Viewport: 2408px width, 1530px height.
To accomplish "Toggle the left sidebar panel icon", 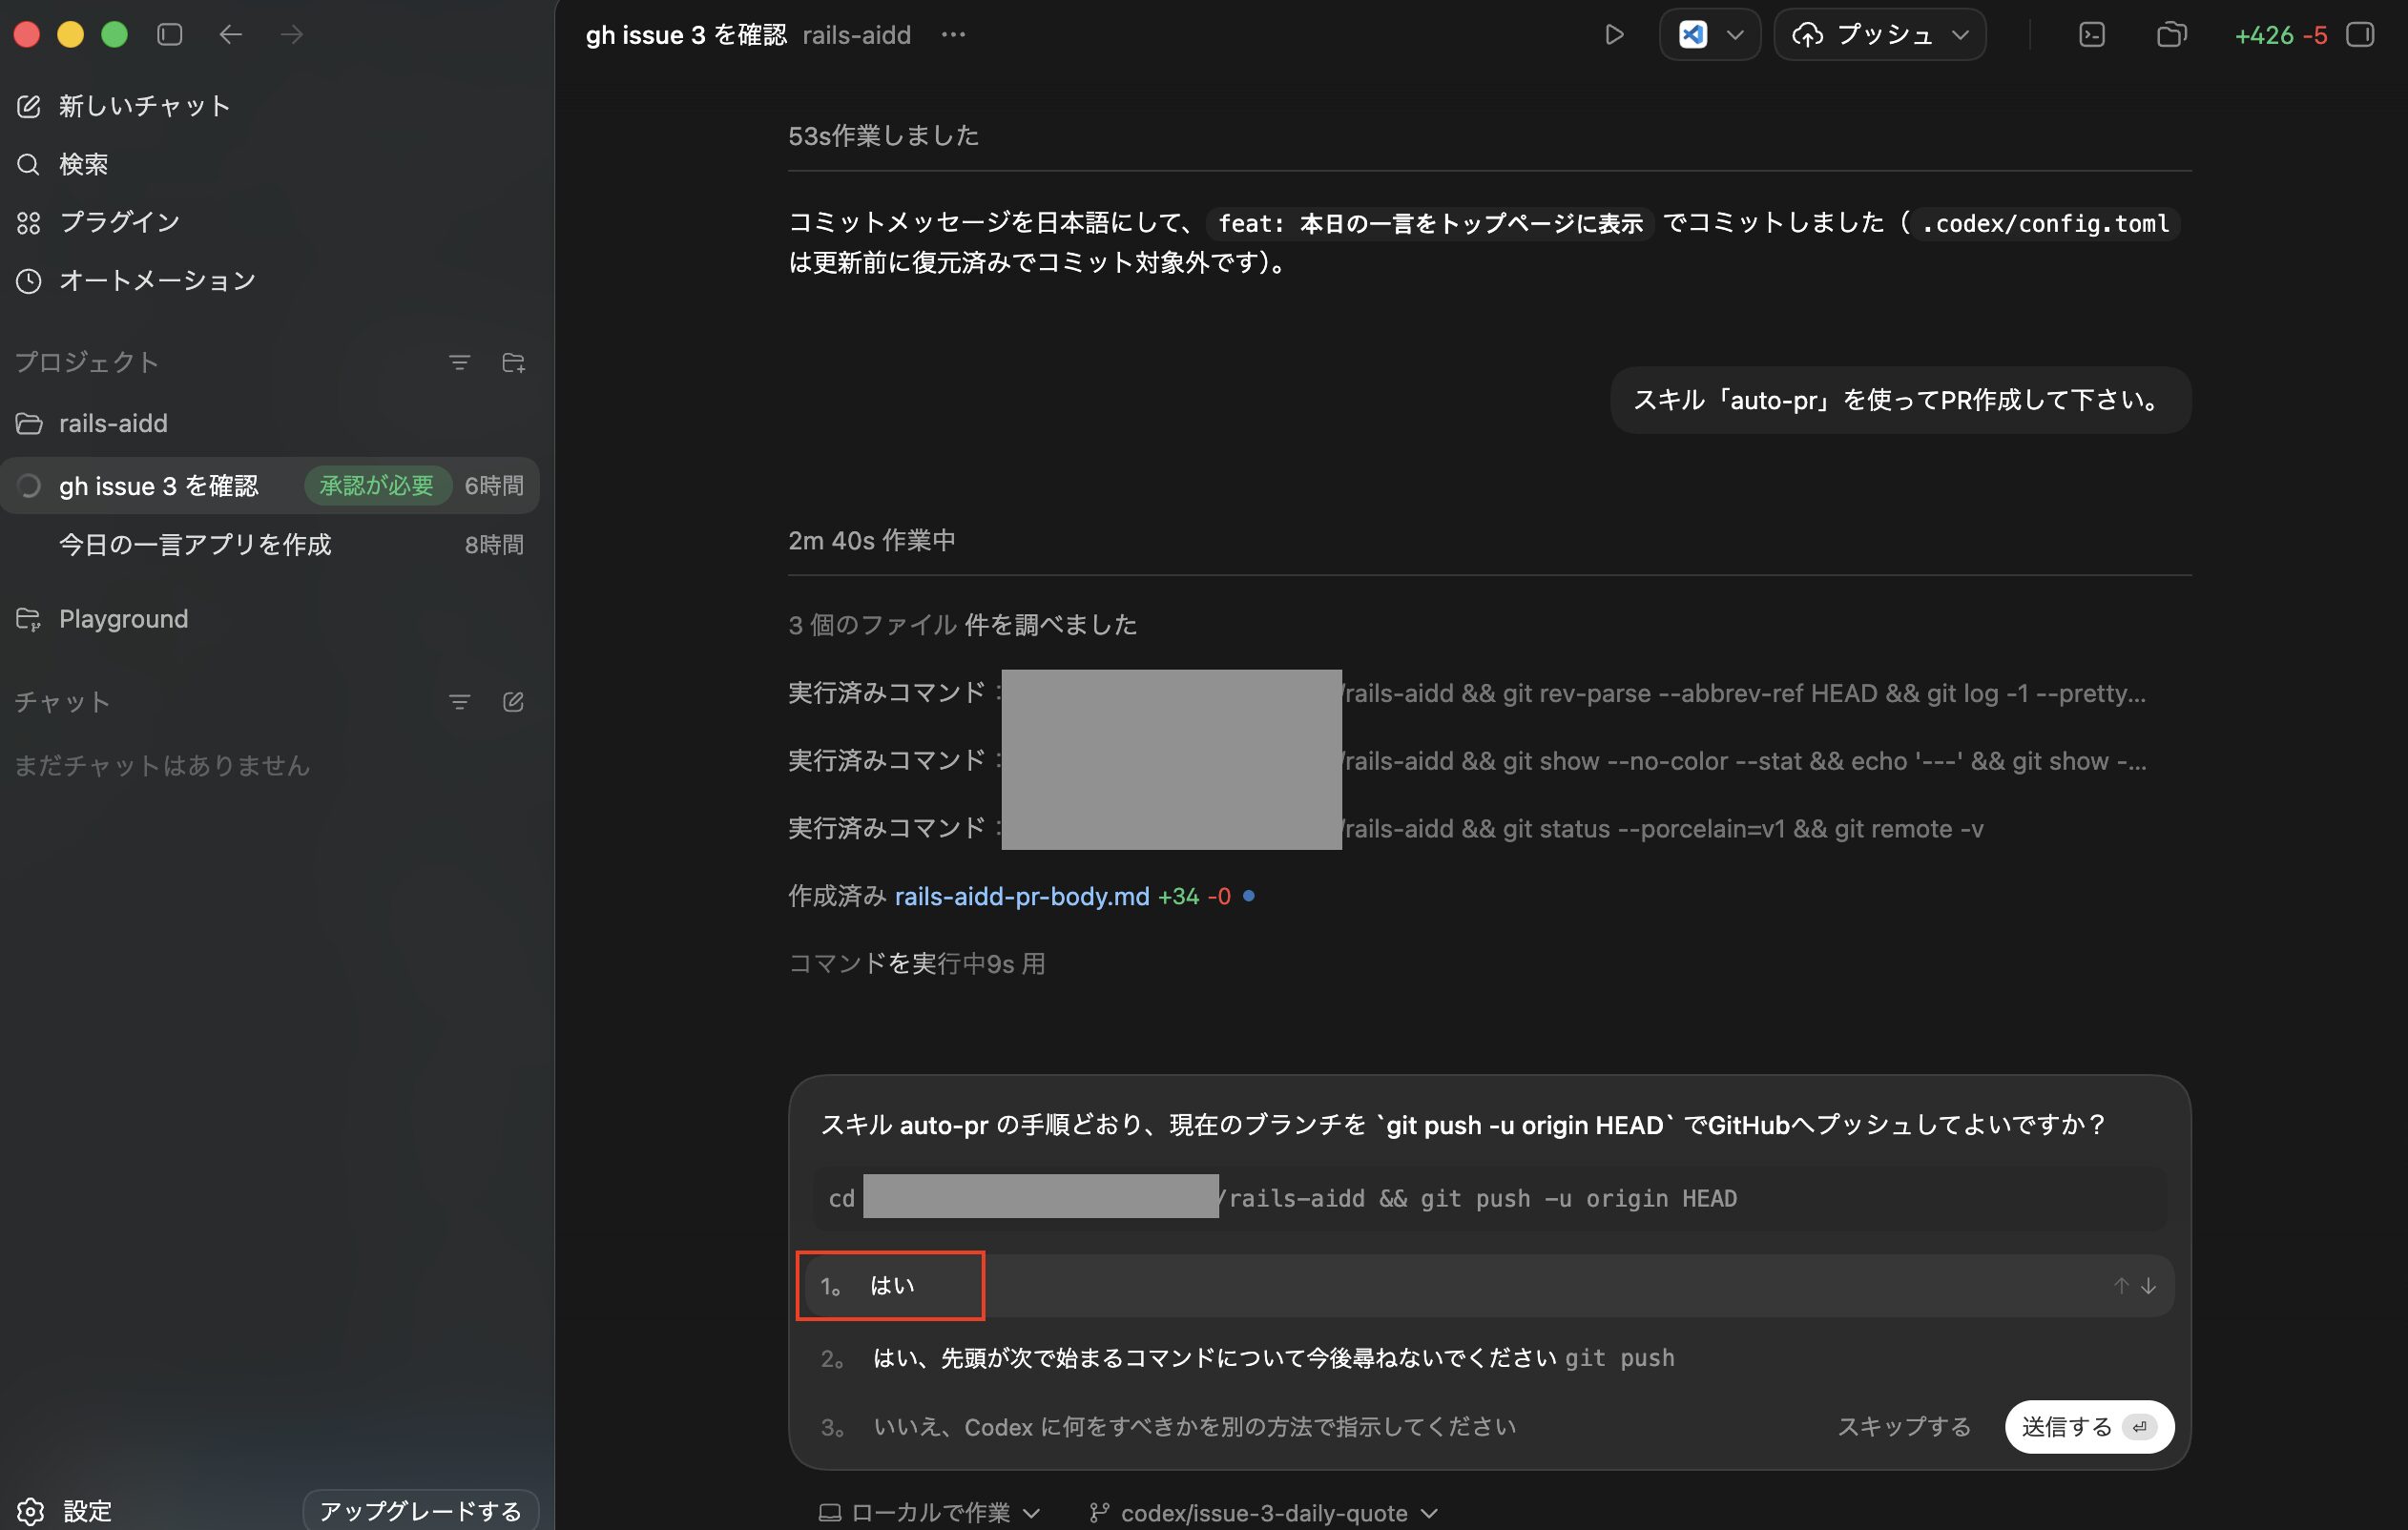I will (x=170, y=35).
